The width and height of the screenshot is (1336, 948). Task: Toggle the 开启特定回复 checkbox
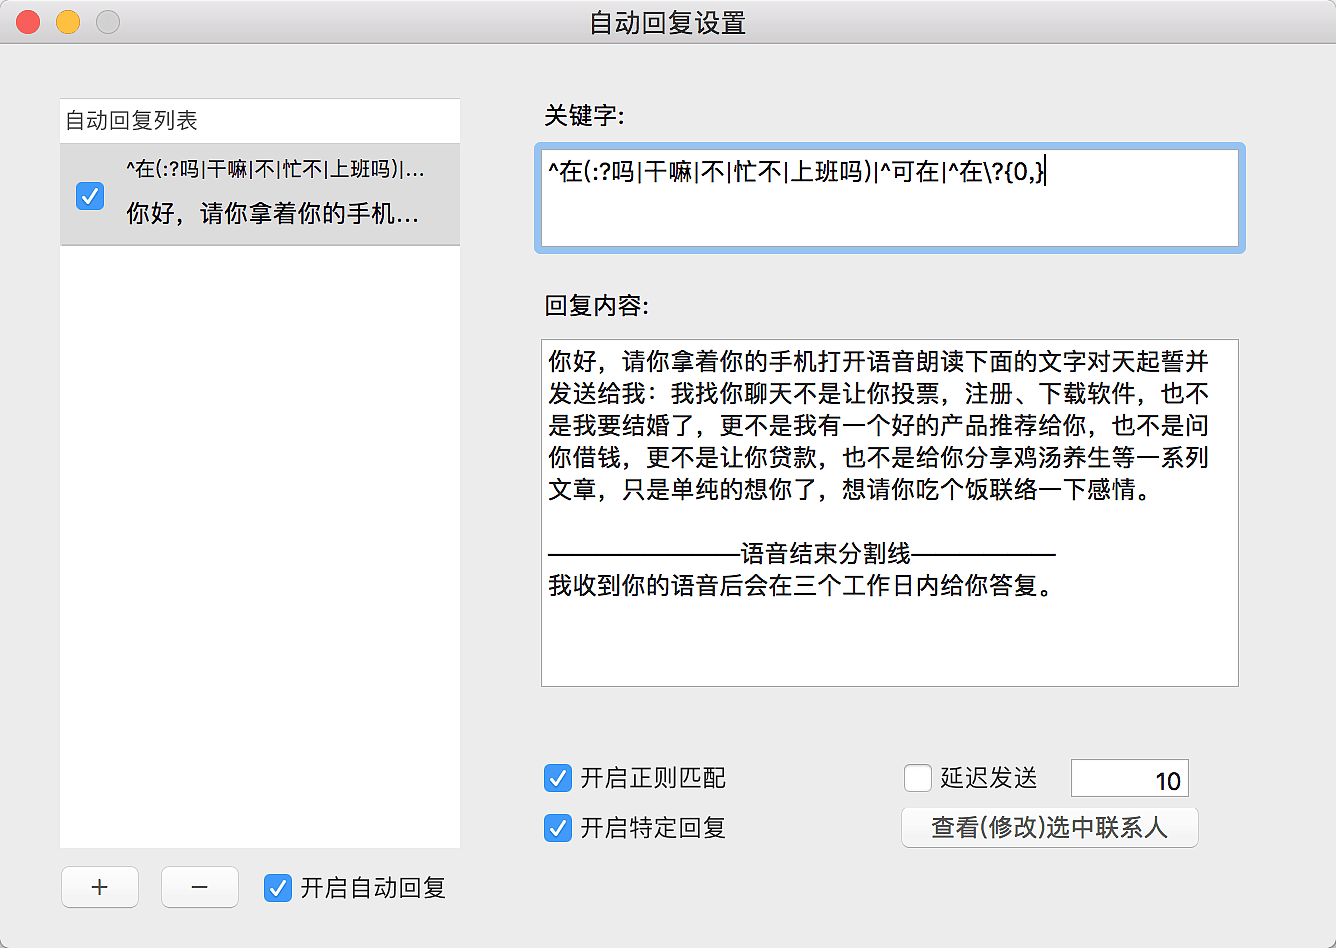pos(558,828)
